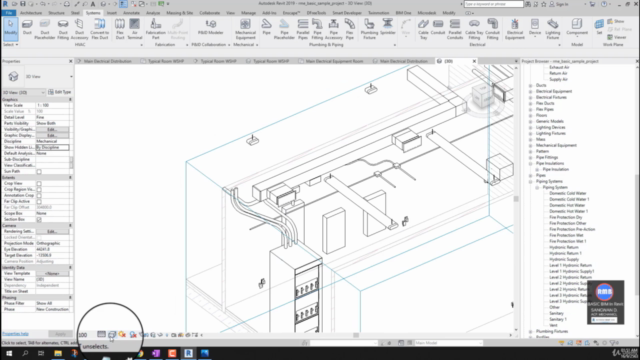
Task: Click Edit Type button
Action: [x=60, y=92]
